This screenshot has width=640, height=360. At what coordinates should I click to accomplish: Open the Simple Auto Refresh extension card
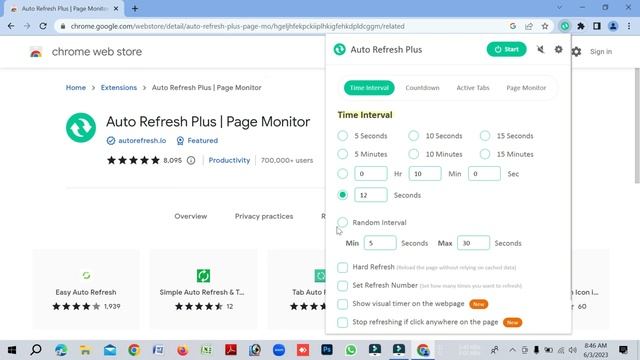203,289
